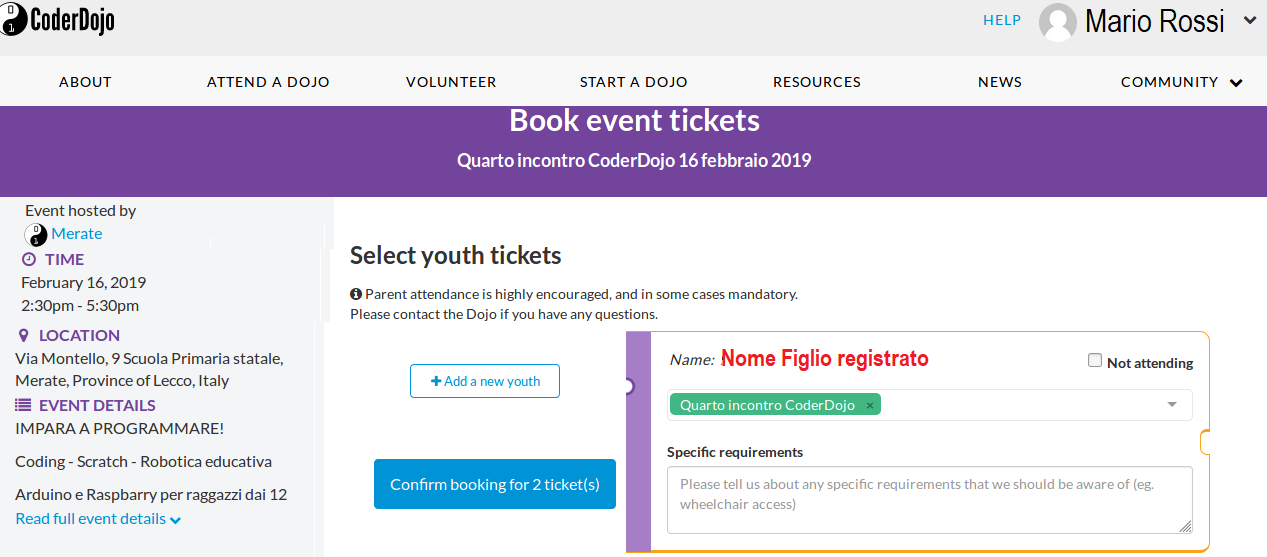Click Confirm booking for 2 ticket(s)
1267x557 pixels.
[x=495, y=484]
